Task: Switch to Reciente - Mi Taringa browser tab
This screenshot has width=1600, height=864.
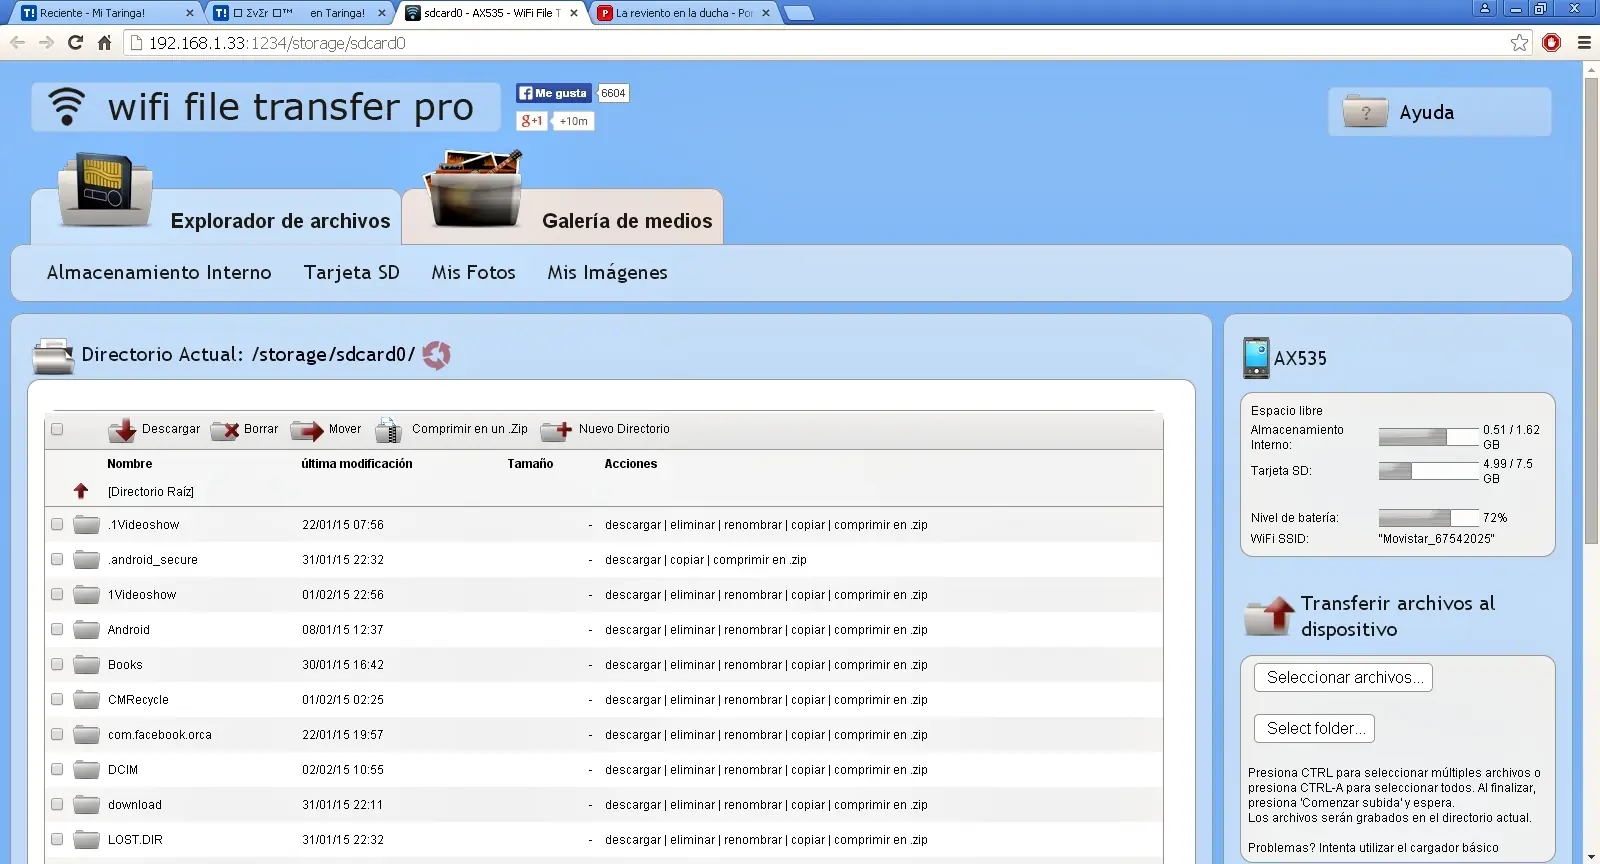Action: point(107,13)
